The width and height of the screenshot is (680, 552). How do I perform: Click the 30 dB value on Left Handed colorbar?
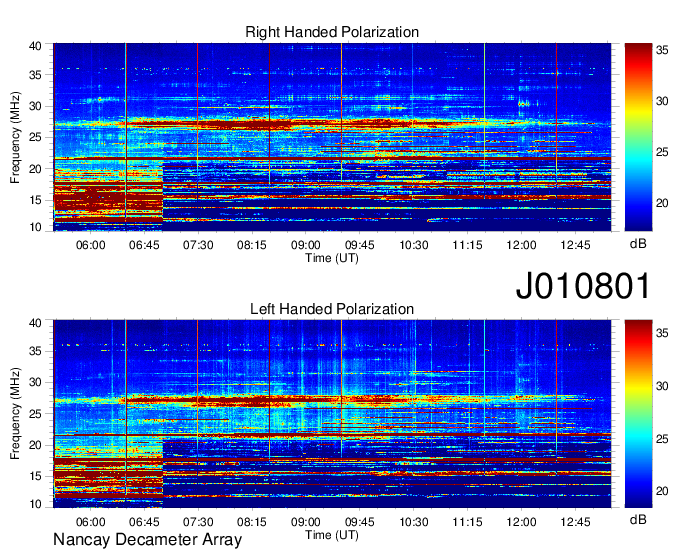pos(662,385)
